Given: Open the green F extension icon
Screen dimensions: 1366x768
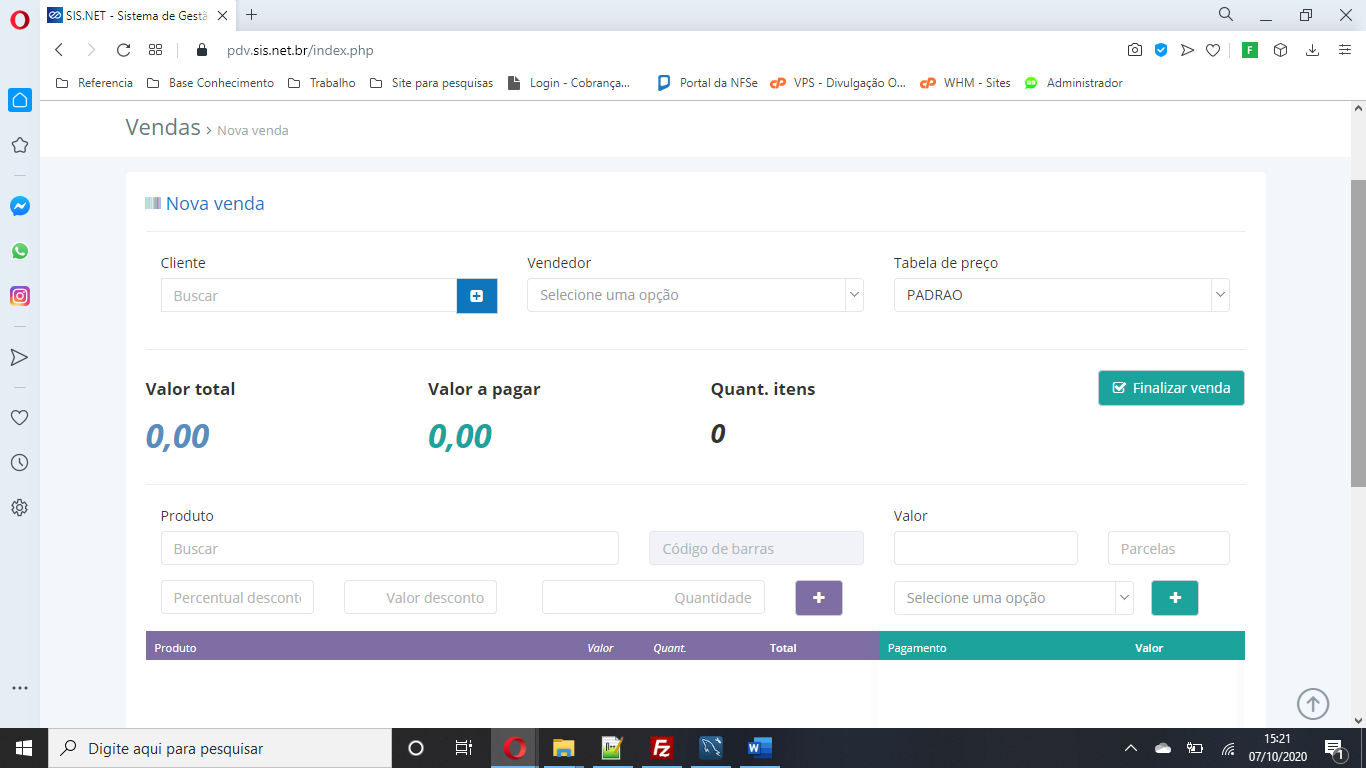Looking at the screenshot, I should tap(1250, 50).
